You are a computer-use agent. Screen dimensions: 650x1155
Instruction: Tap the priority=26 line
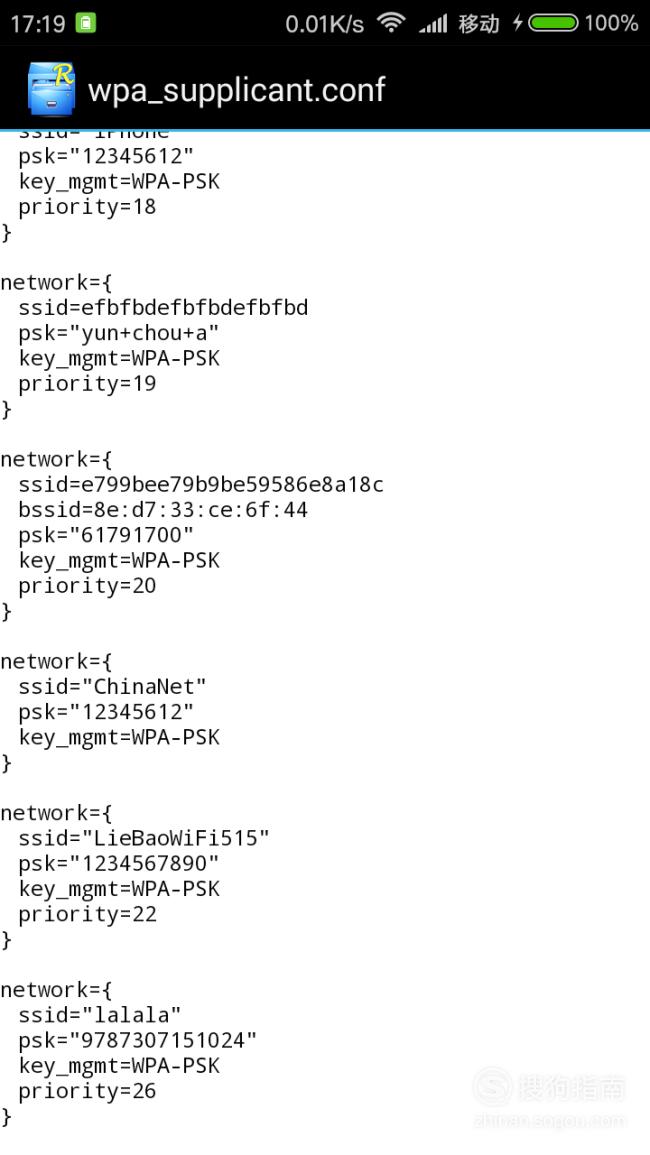pos(87,1091)
